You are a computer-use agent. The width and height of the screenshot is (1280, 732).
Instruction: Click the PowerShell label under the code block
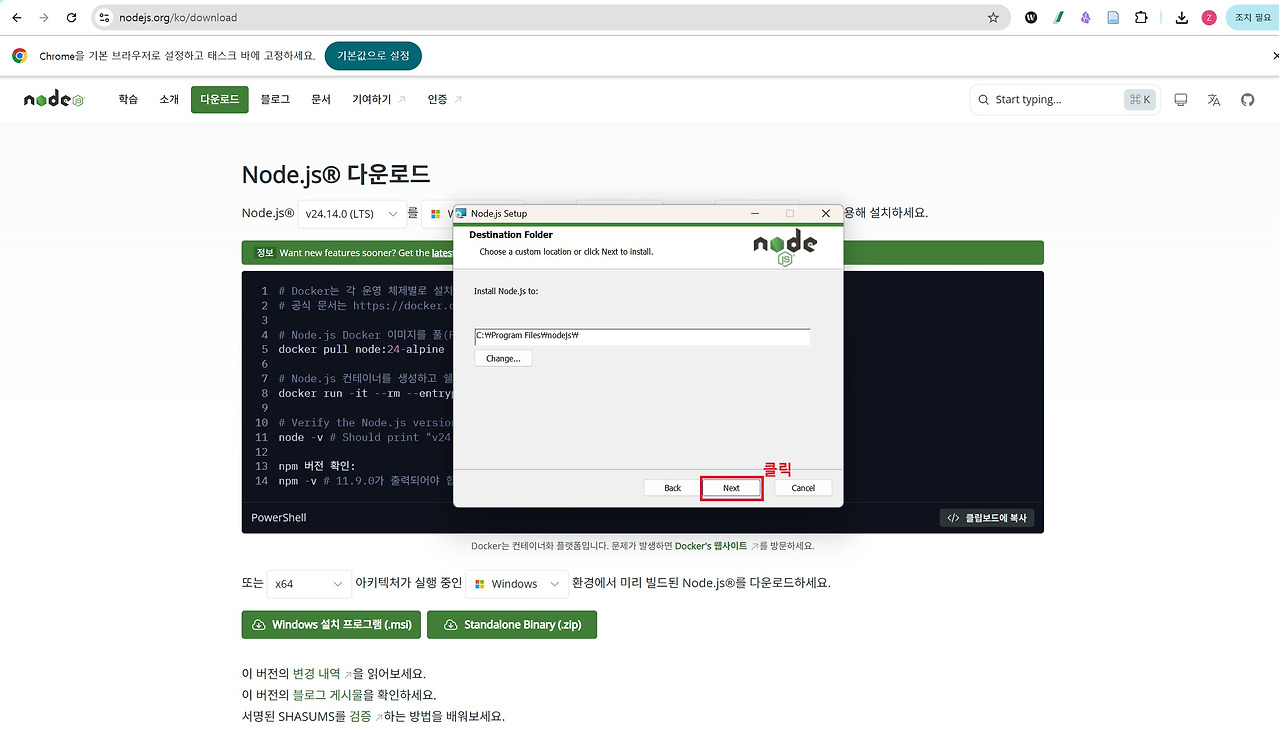pyautogui.click(x=279, y=518)
